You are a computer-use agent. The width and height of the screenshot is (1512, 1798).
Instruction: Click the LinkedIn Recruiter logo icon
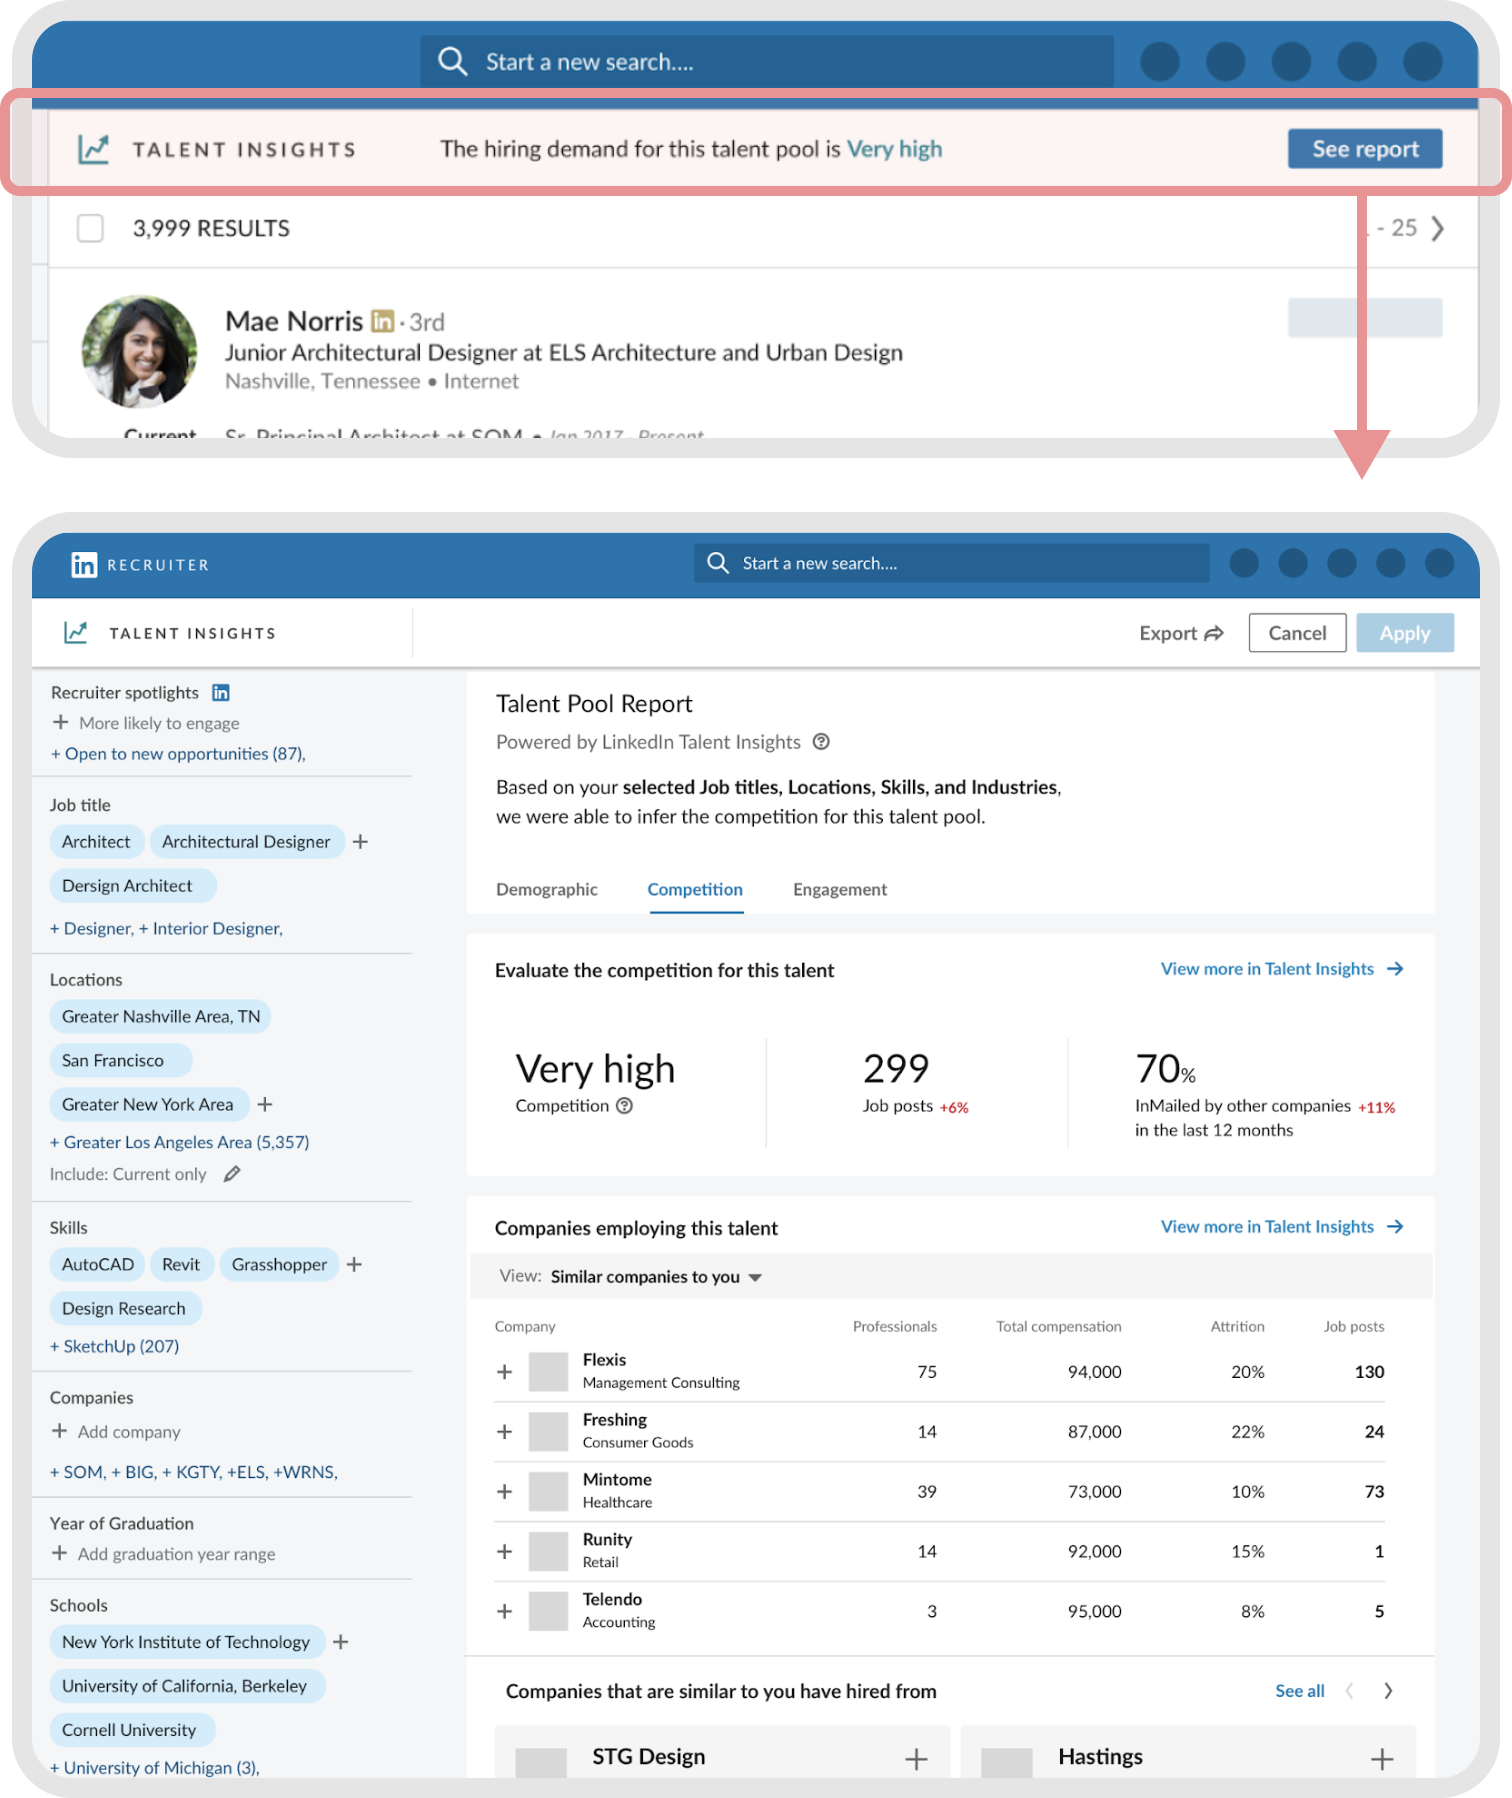coord(84,565)
